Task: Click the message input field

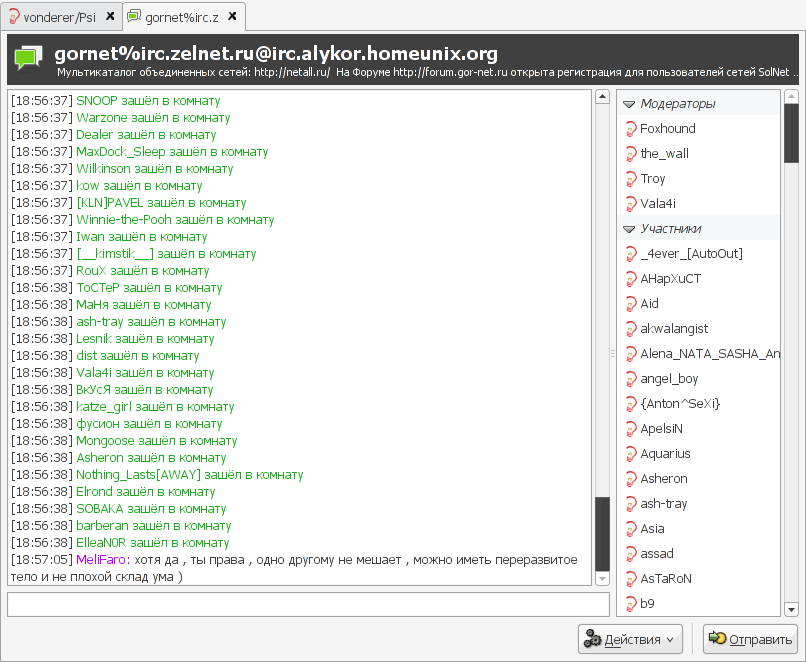Action: point(308,605)
